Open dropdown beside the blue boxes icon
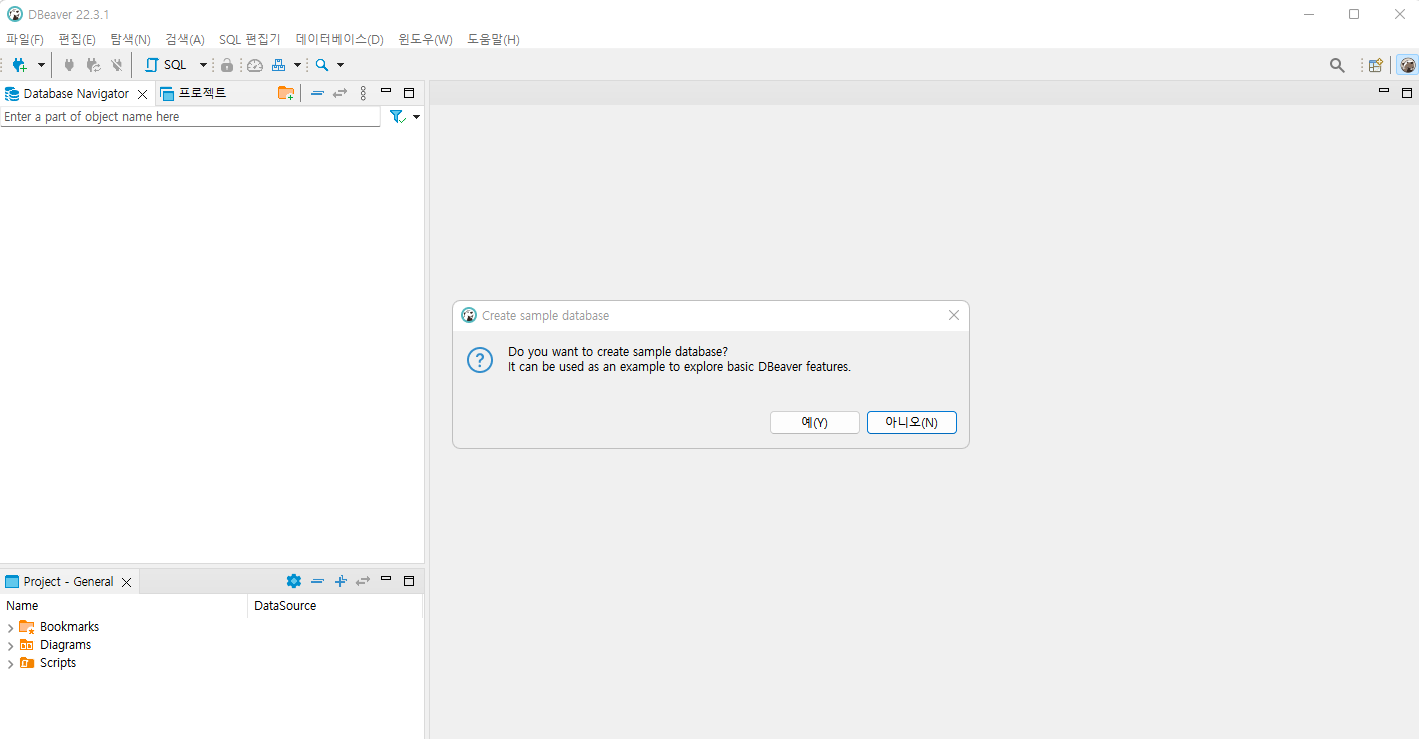Image resolution: width=1419 pixels, height=739 pixels. pyautogui.click(x=297, y=65)
